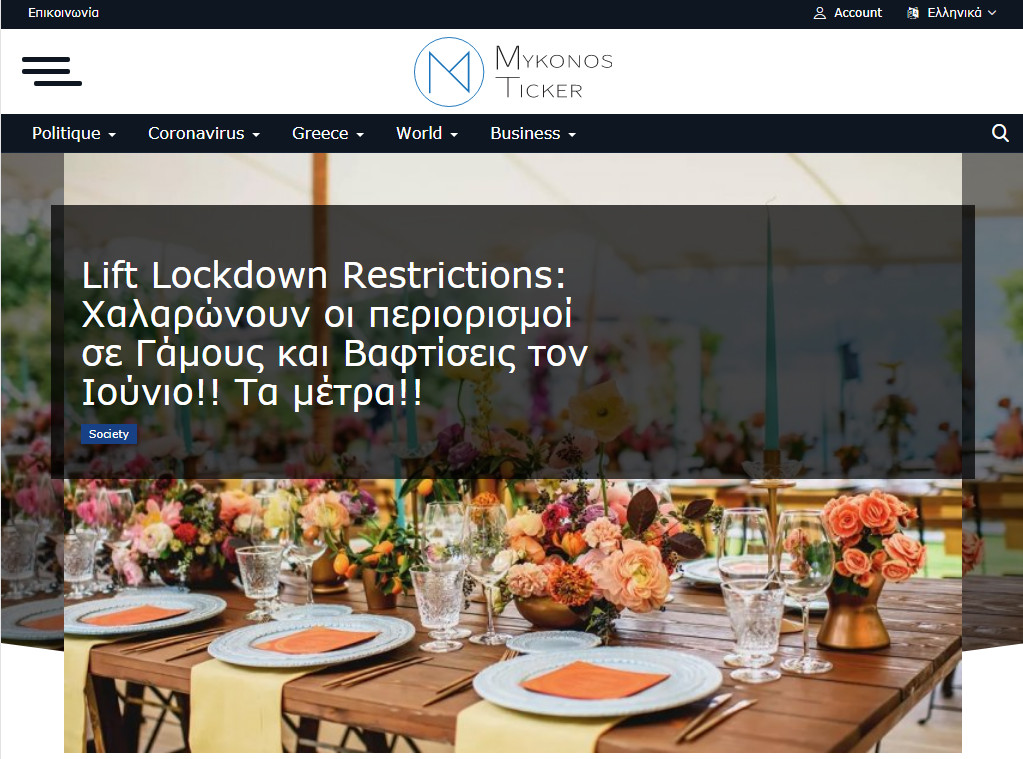The width and height of the screenshot is (1023, 759).
Task: Open the Account link
Action: click(x=857, y=13)
